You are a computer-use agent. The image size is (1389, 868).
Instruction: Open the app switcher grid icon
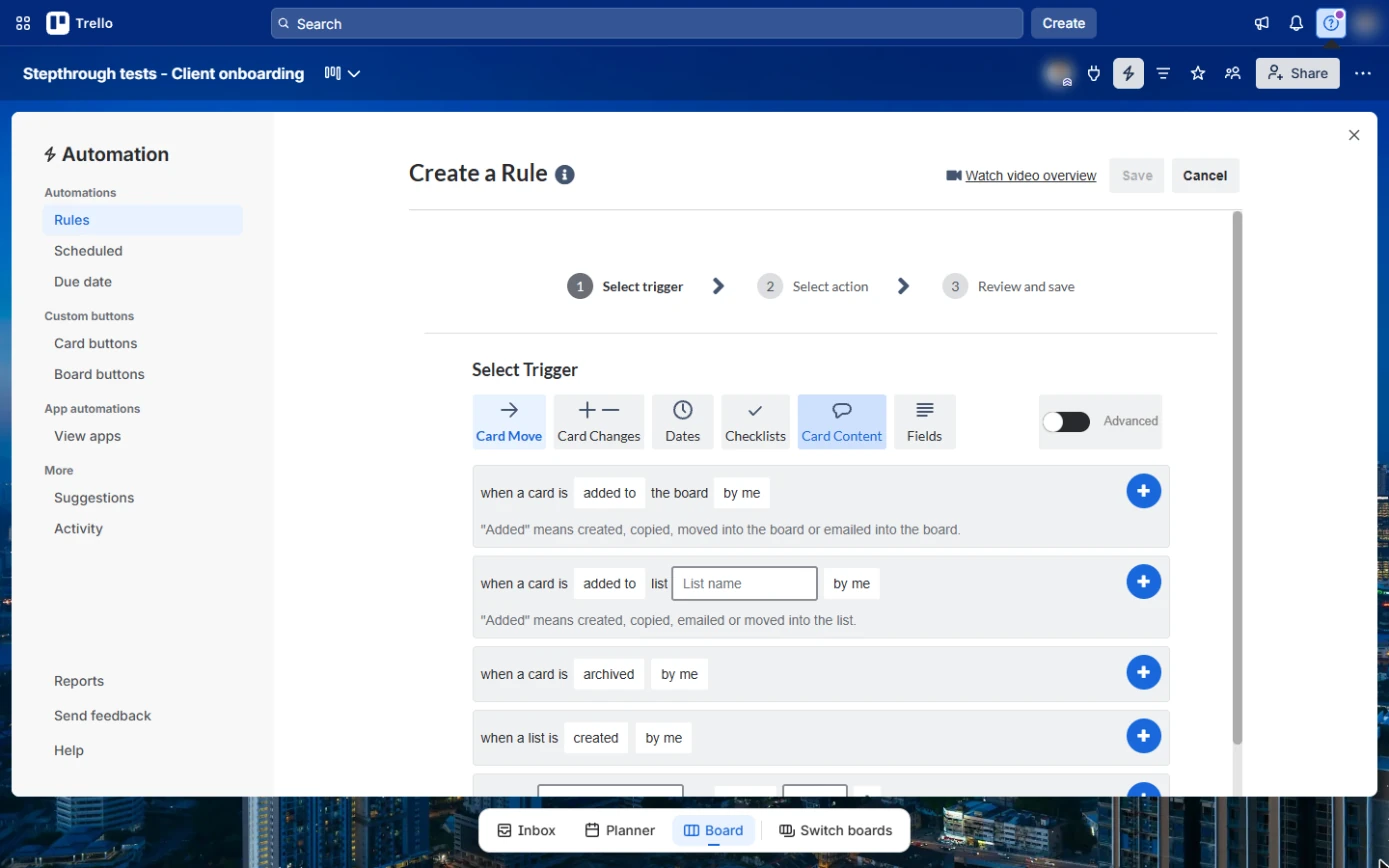(x=23, y=23)
